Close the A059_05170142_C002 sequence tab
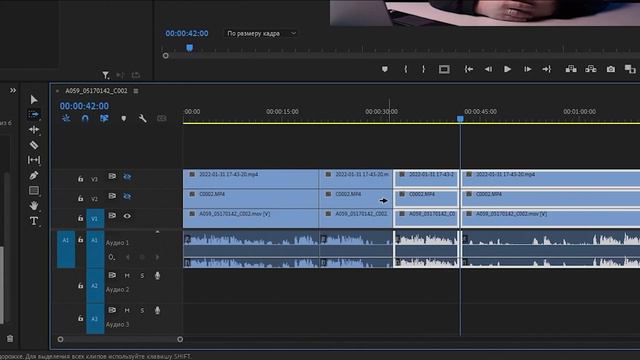The height and width of the screenshot is (360, 640). tap(57, 91)
